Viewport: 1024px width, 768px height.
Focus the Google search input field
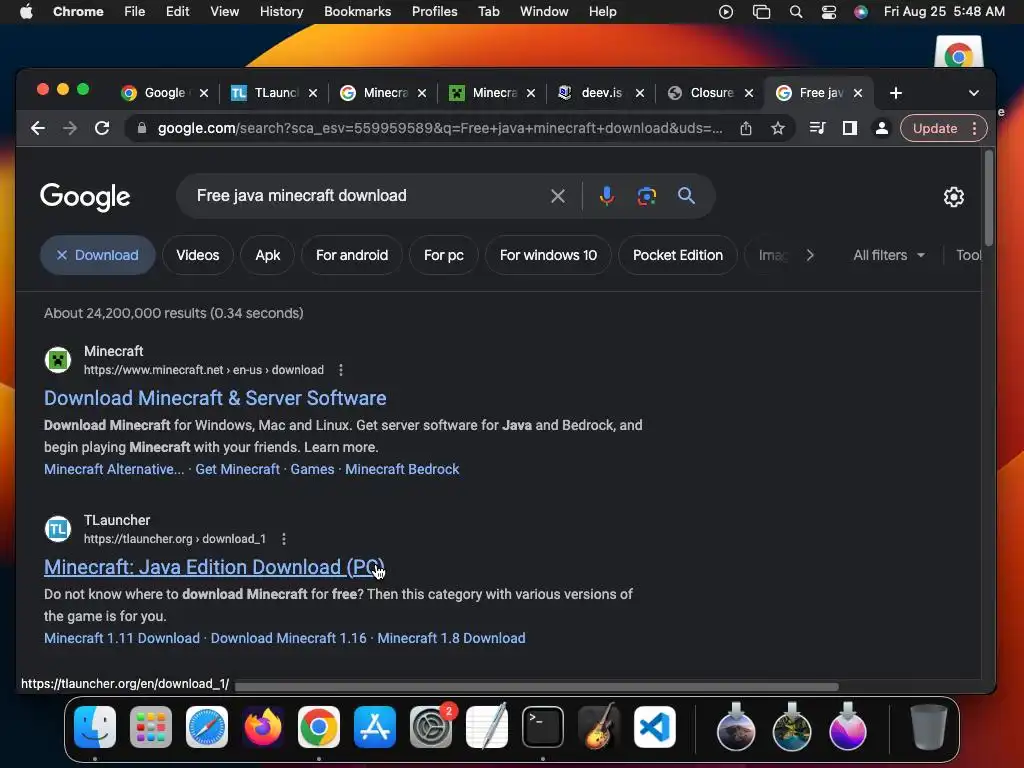coord(369,196)
